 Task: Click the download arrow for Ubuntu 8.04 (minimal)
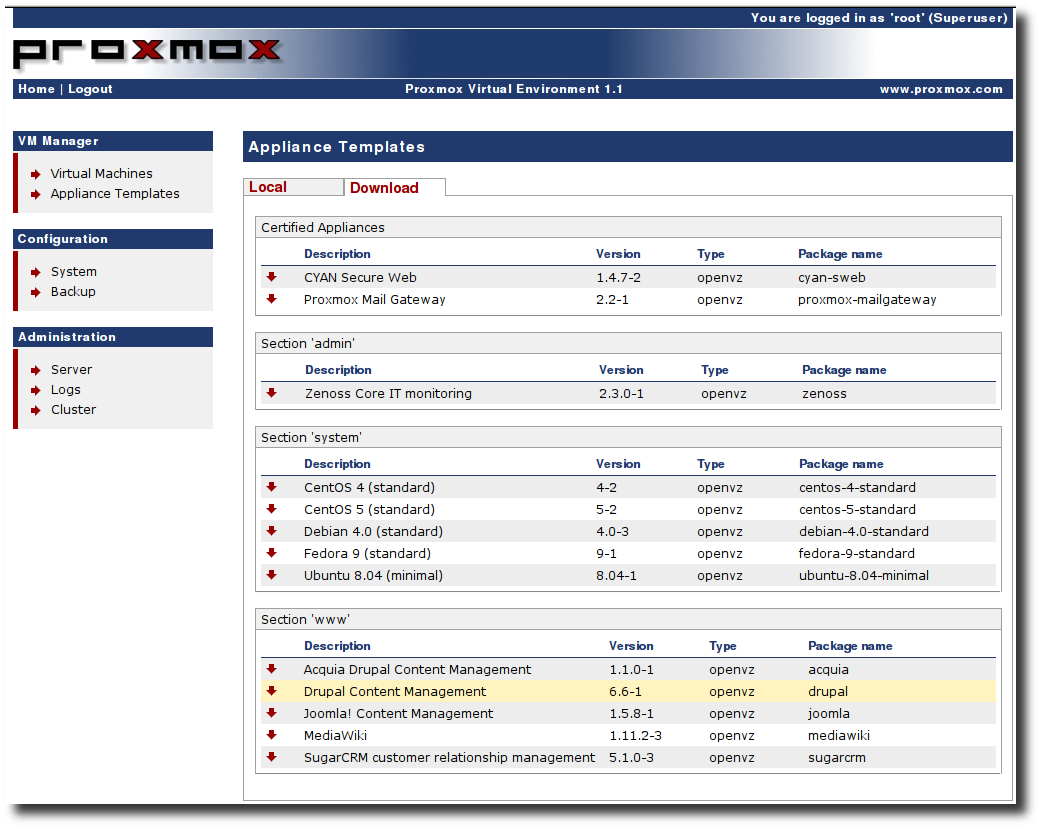pyautogui.click(x=272, y=575)
